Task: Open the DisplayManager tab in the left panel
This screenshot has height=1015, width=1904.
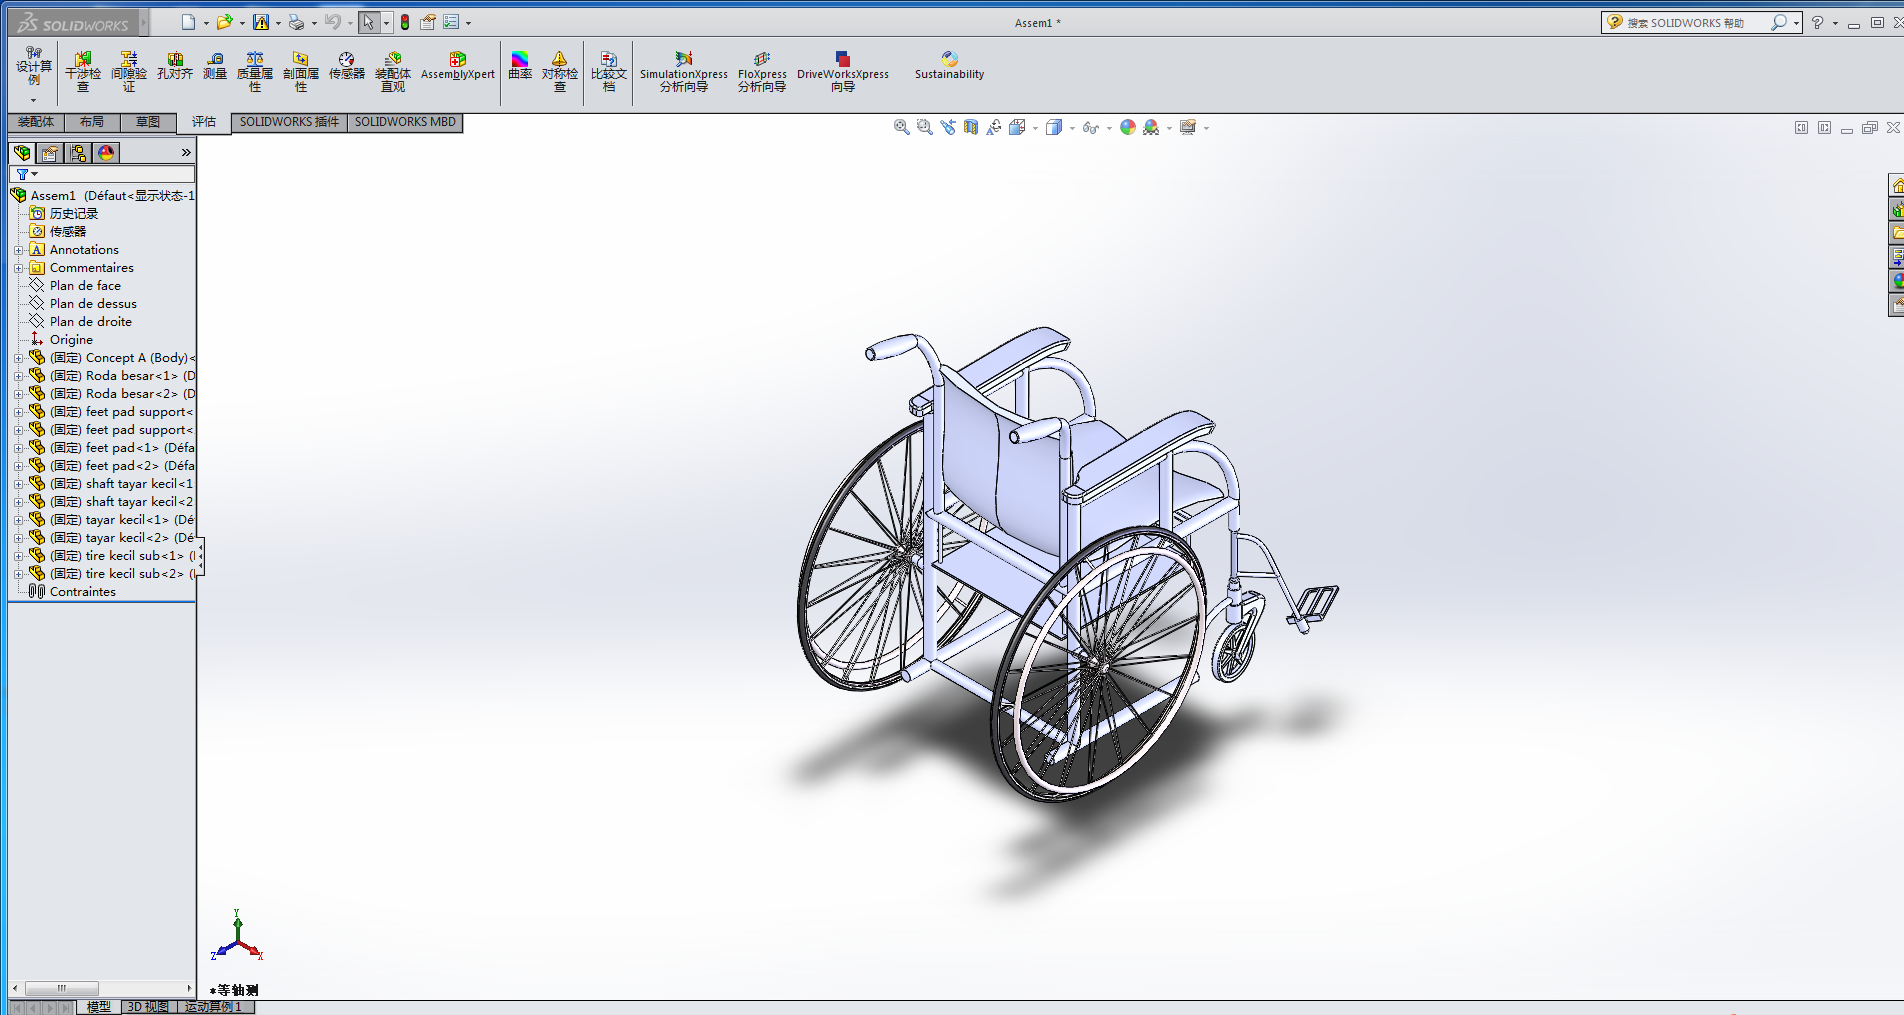Action: pos(106,153)
